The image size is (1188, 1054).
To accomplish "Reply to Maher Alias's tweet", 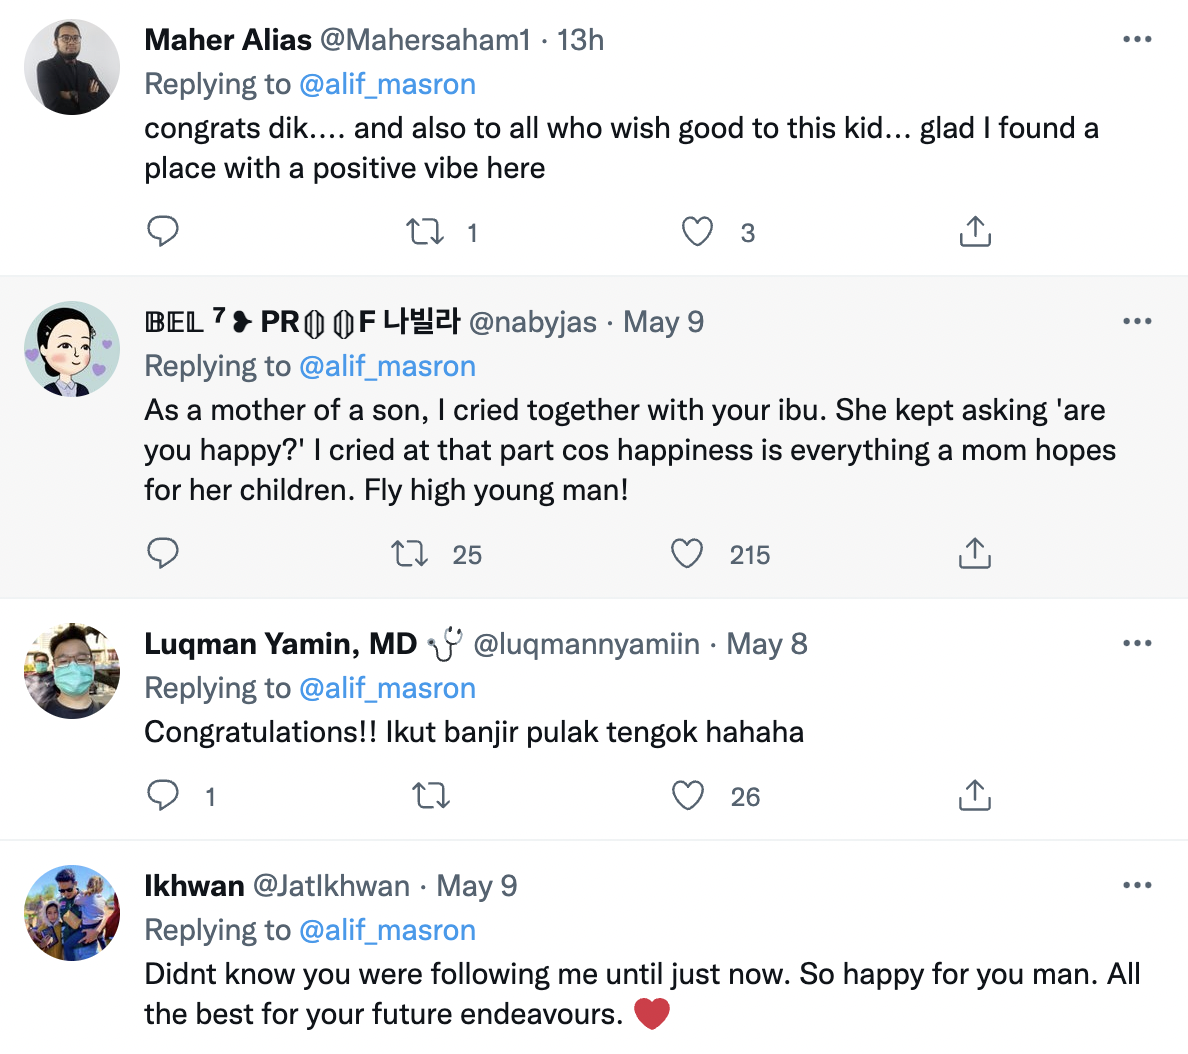I will coord(163,231).
